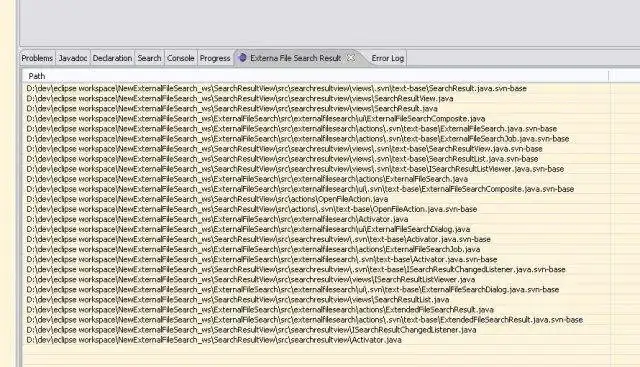Open the Search tab
Viewport: 640px width, 367px height.
(149, 58)
